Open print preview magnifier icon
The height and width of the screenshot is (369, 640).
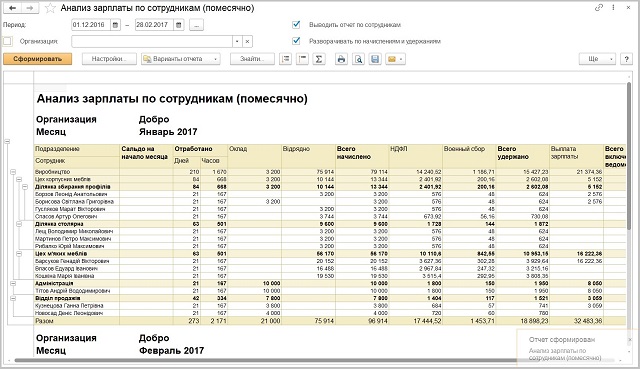[x=358, y=59]
